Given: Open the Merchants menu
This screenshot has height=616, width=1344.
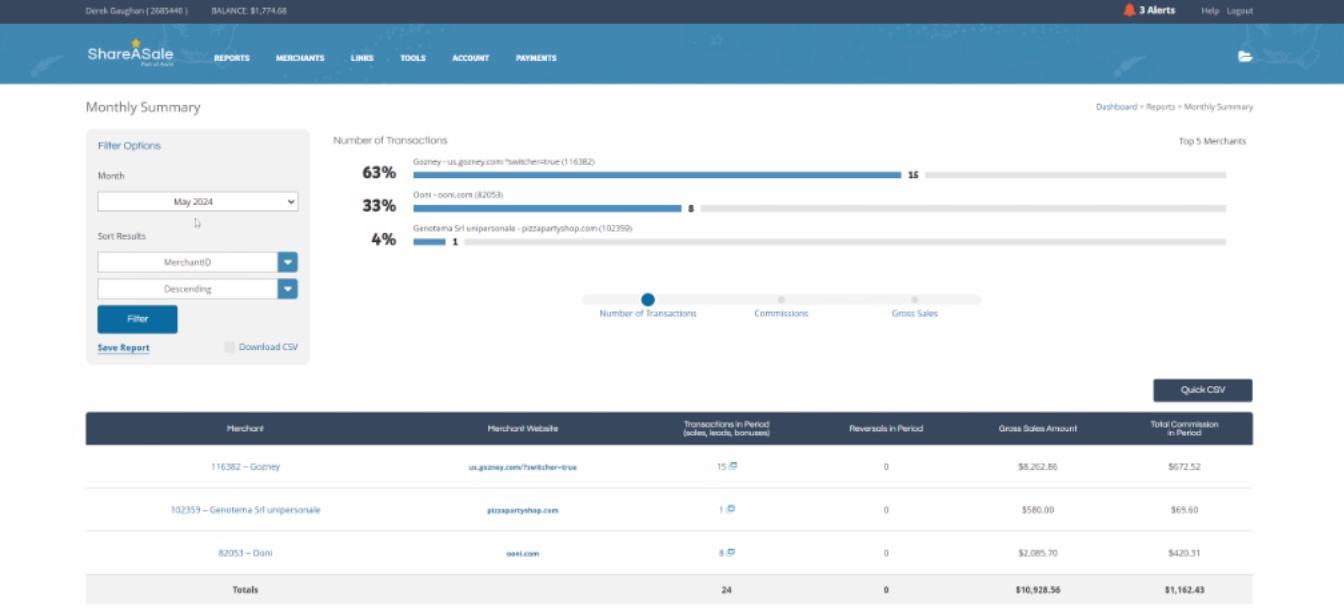Looking at the screenshot, I should pyautogui.click(x=300, y=58).
